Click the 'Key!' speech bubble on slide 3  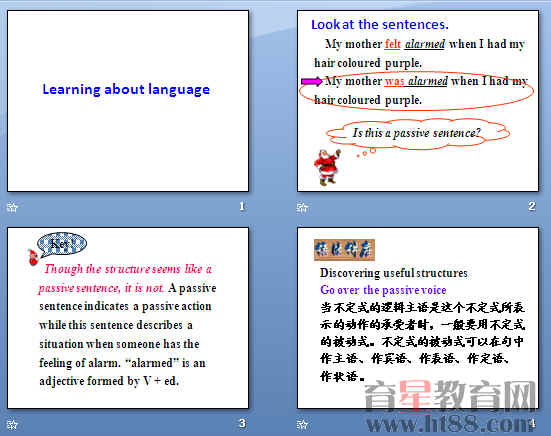62,244
